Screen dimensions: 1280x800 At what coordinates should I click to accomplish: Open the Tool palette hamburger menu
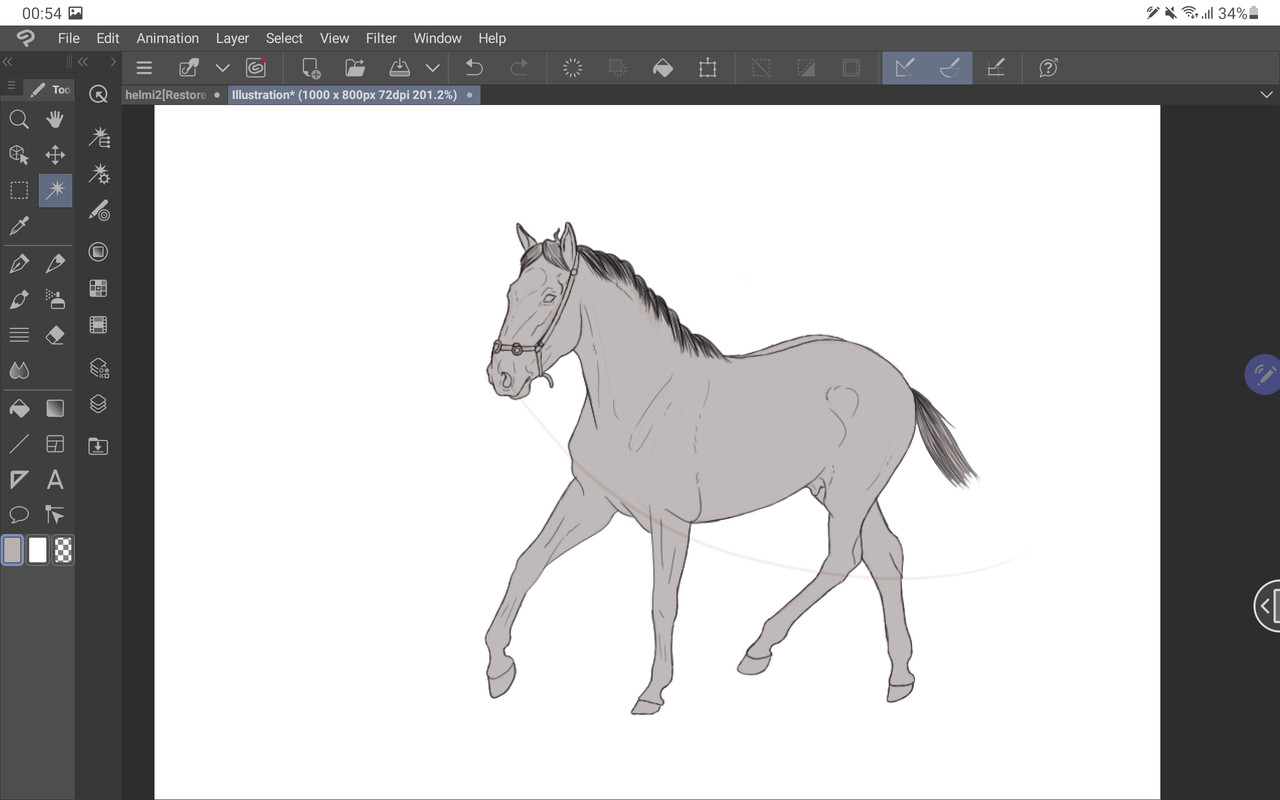click(x=11, y=87)
